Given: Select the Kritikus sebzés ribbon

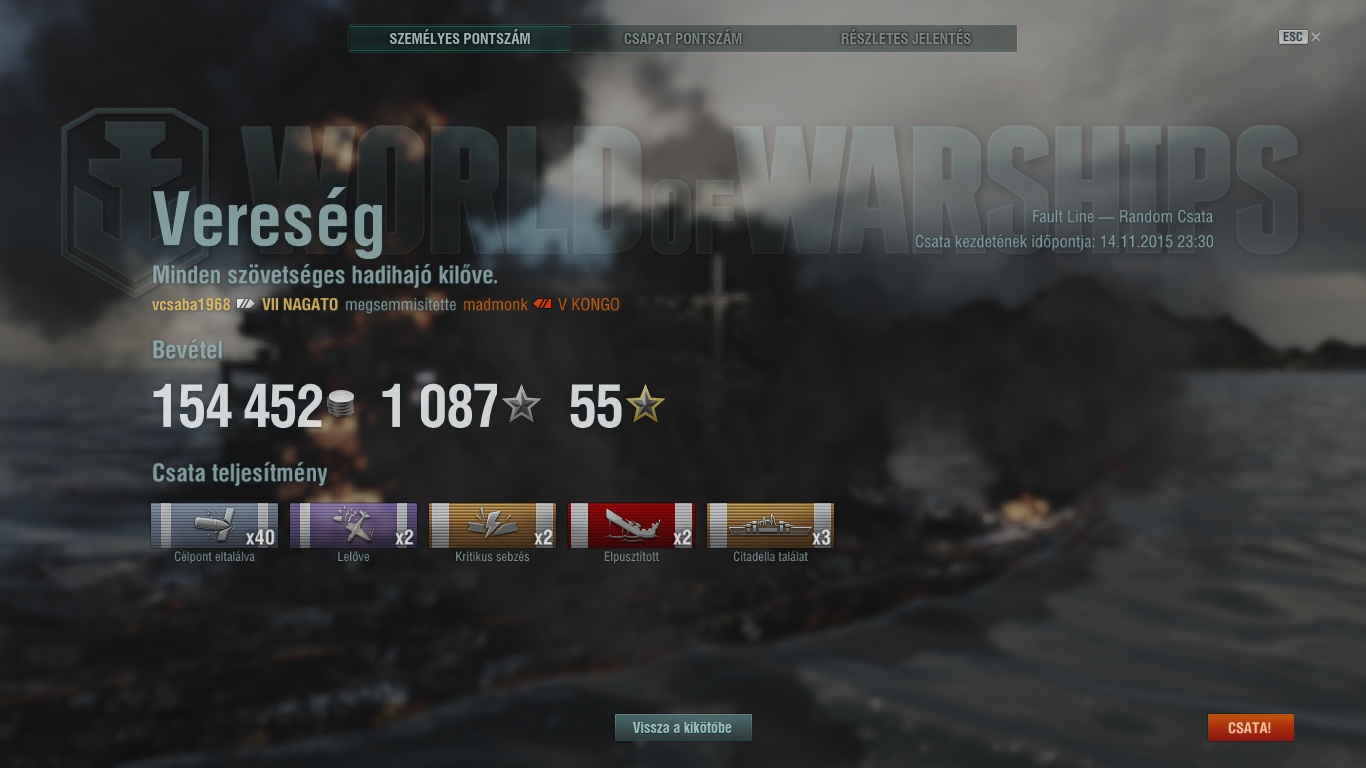Looking at the screenshot, I should (492, 525).
